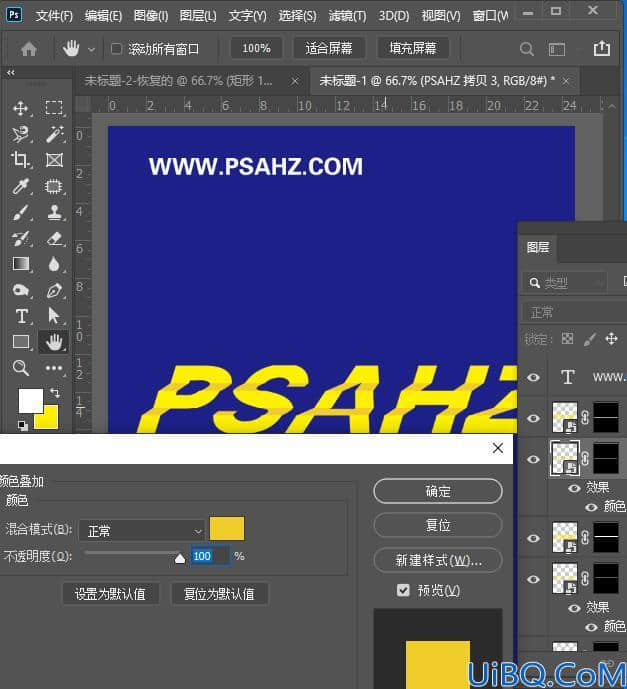627x689 pixels.
Task: Collapse the toolbox double-arrow
Action: pyautogui.click(x=11, y=73)
